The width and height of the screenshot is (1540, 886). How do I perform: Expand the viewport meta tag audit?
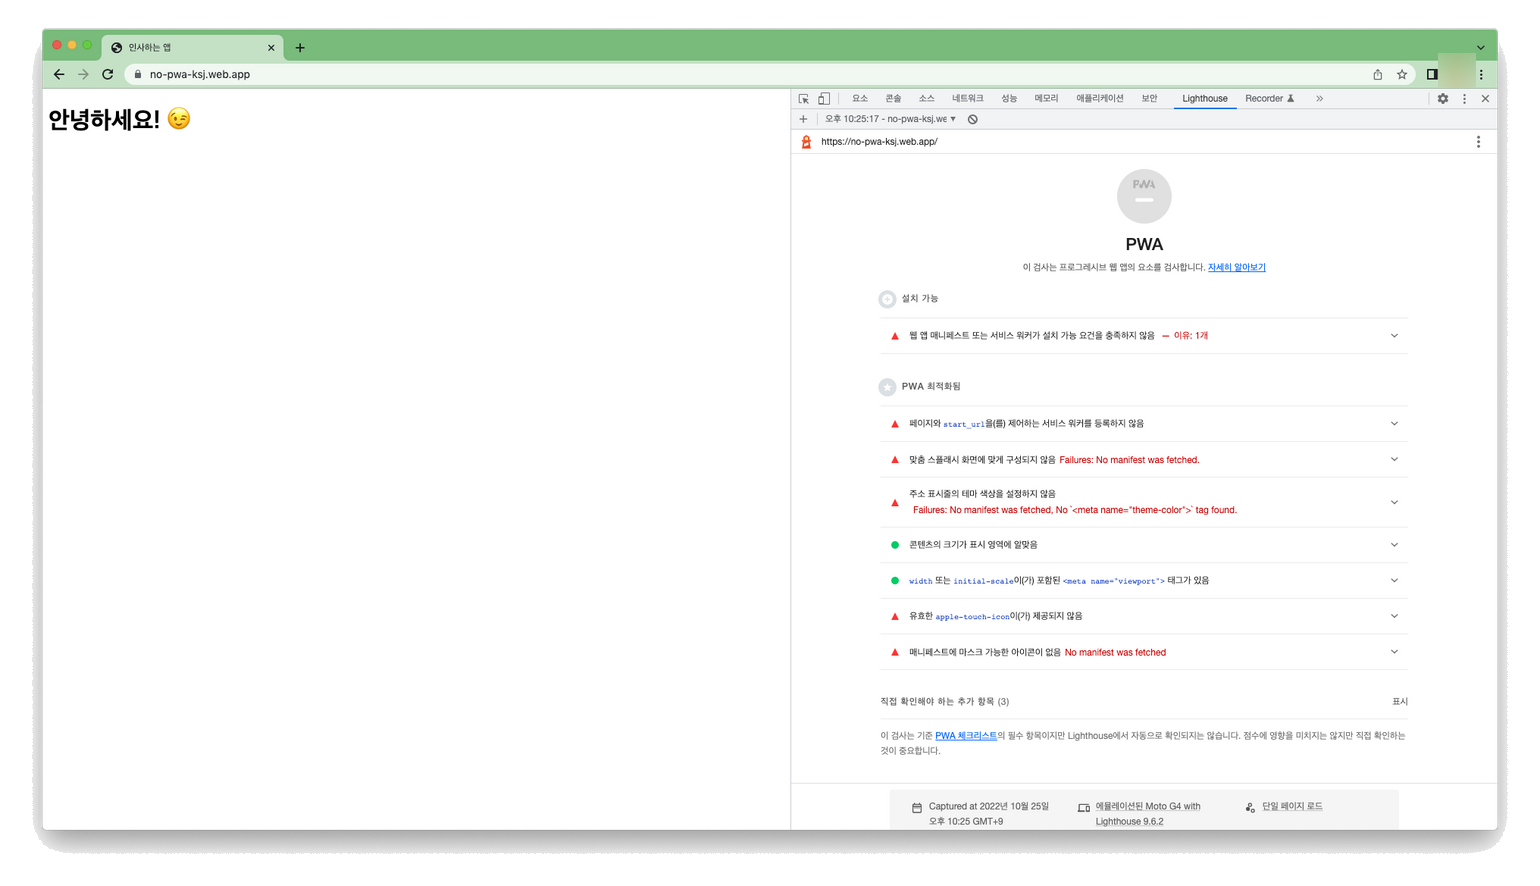tap(1143, 581)
